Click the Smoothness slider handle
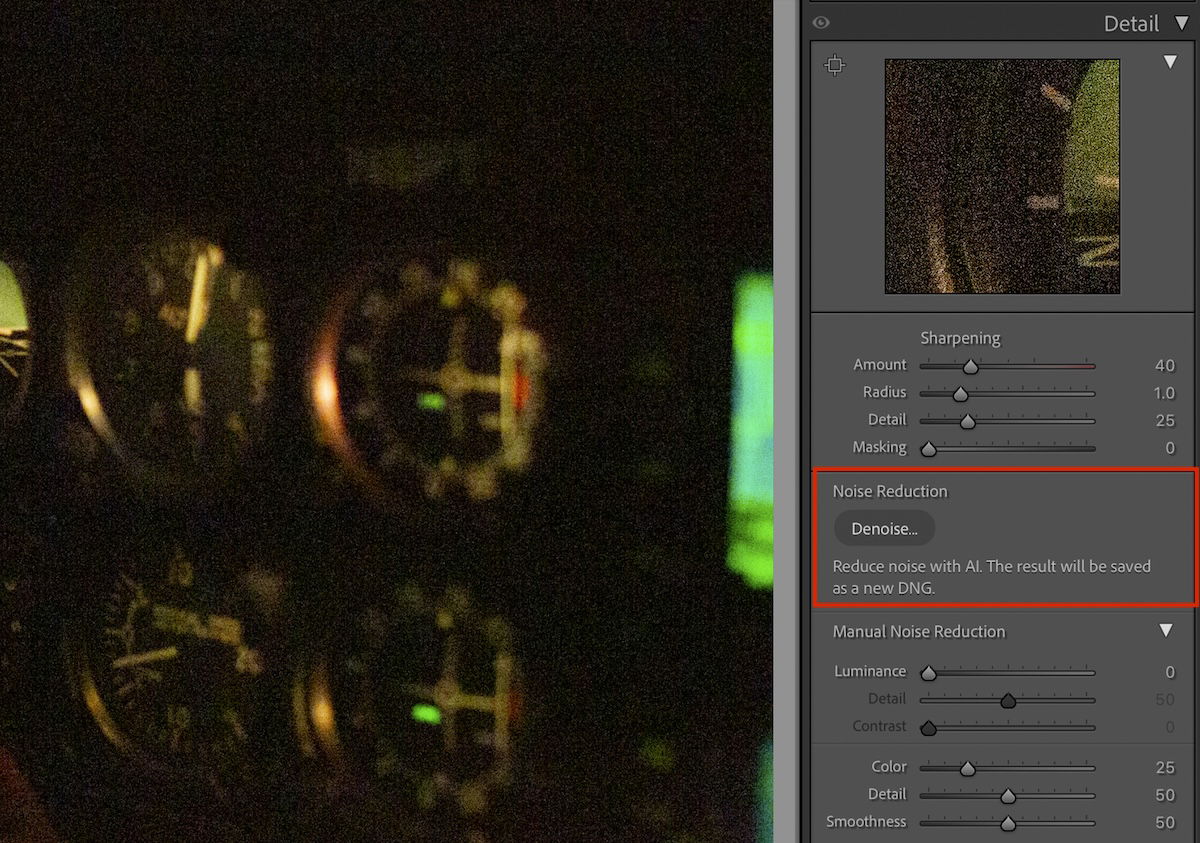 click(x=1007, y=822)
